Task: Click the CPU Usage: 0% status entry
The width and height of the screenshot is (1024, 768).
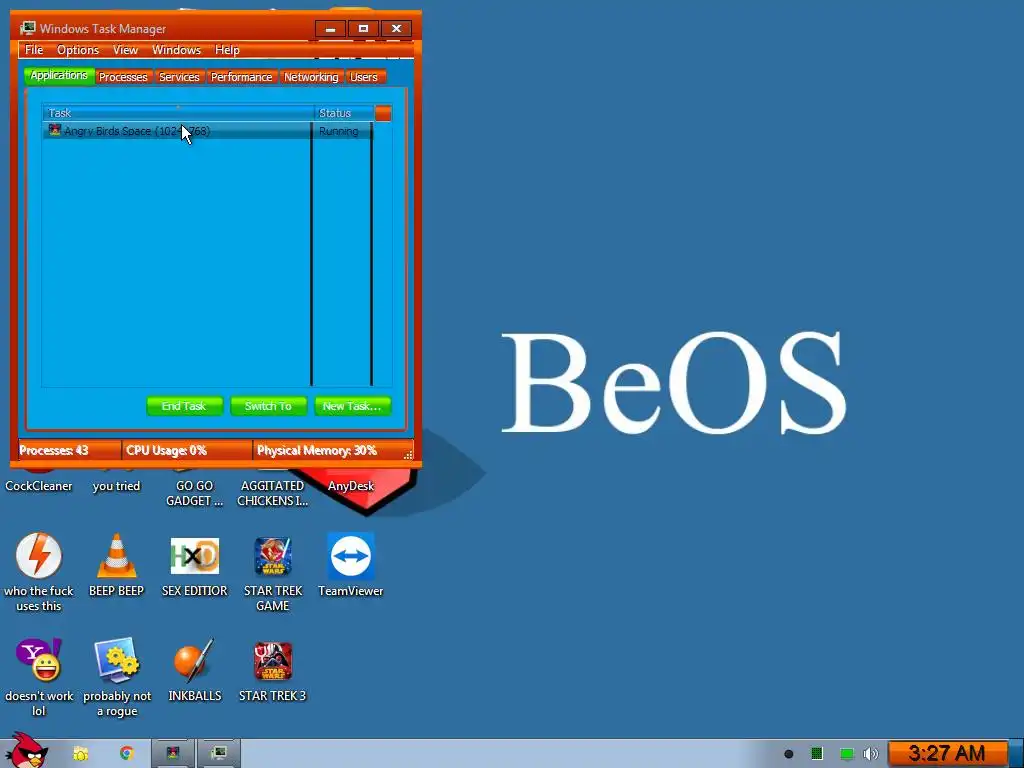Action: [x=187, y=451]
